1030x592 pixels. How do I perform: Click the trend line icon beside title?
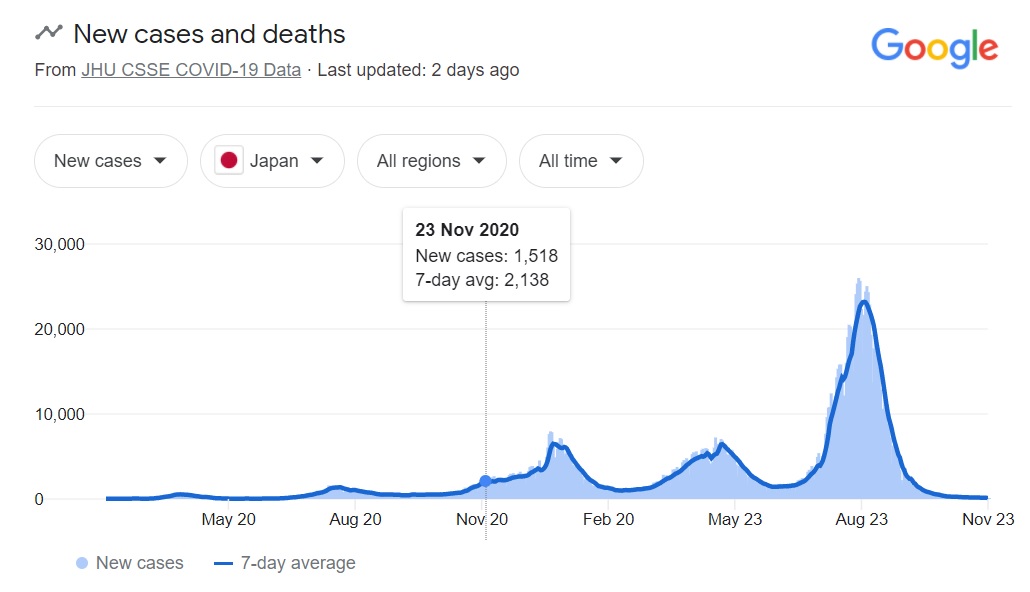click(48, 33)
